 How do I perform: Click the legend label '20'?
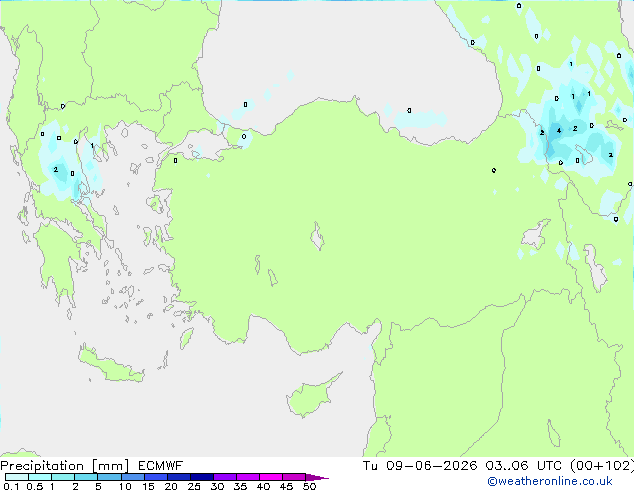tap(171, 486)
